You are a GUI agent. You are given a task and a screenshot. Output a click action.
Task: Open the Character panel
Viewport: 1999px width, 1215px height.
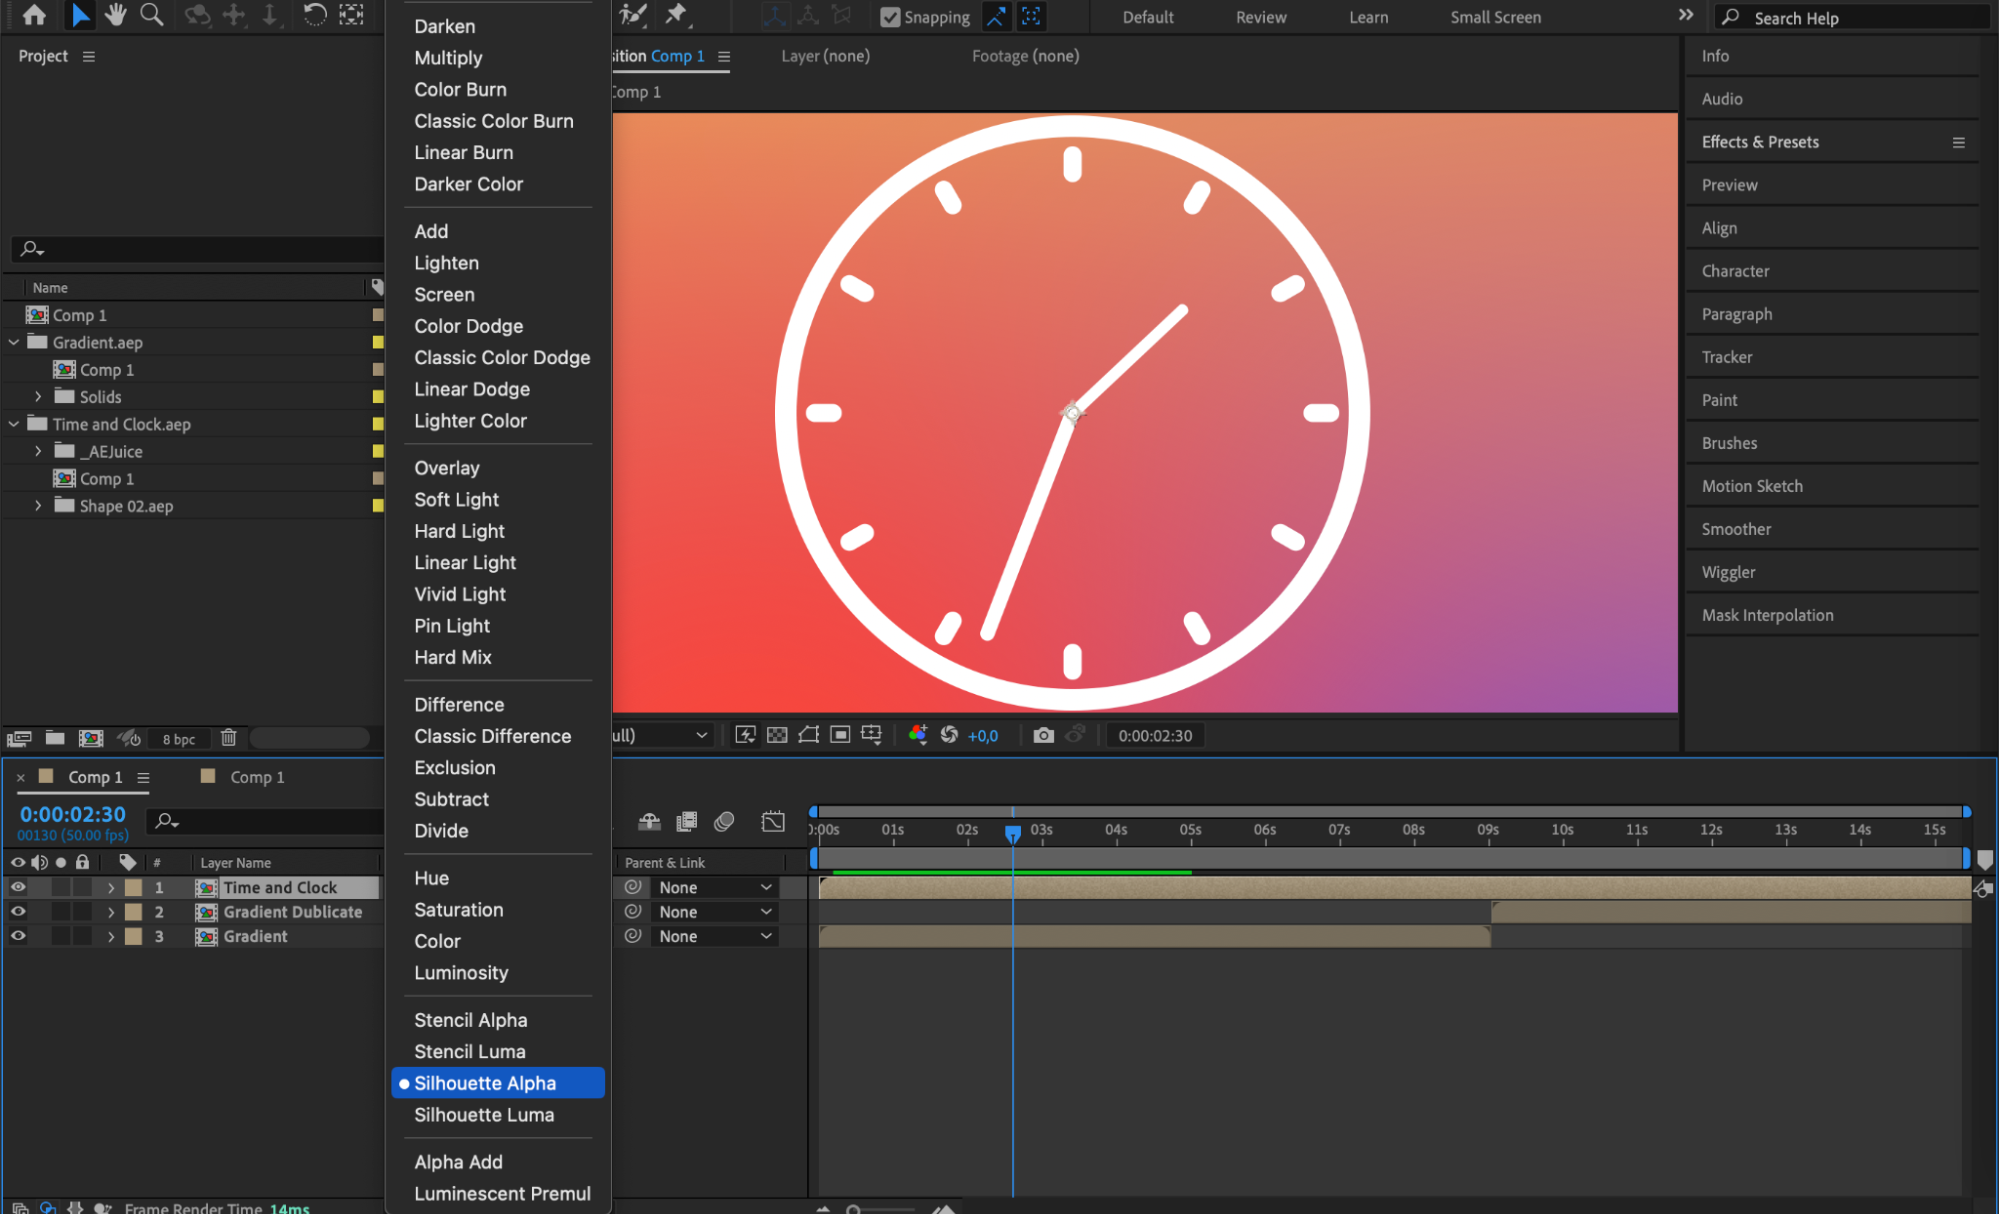pyautogui.click(x=1735, y=271)
